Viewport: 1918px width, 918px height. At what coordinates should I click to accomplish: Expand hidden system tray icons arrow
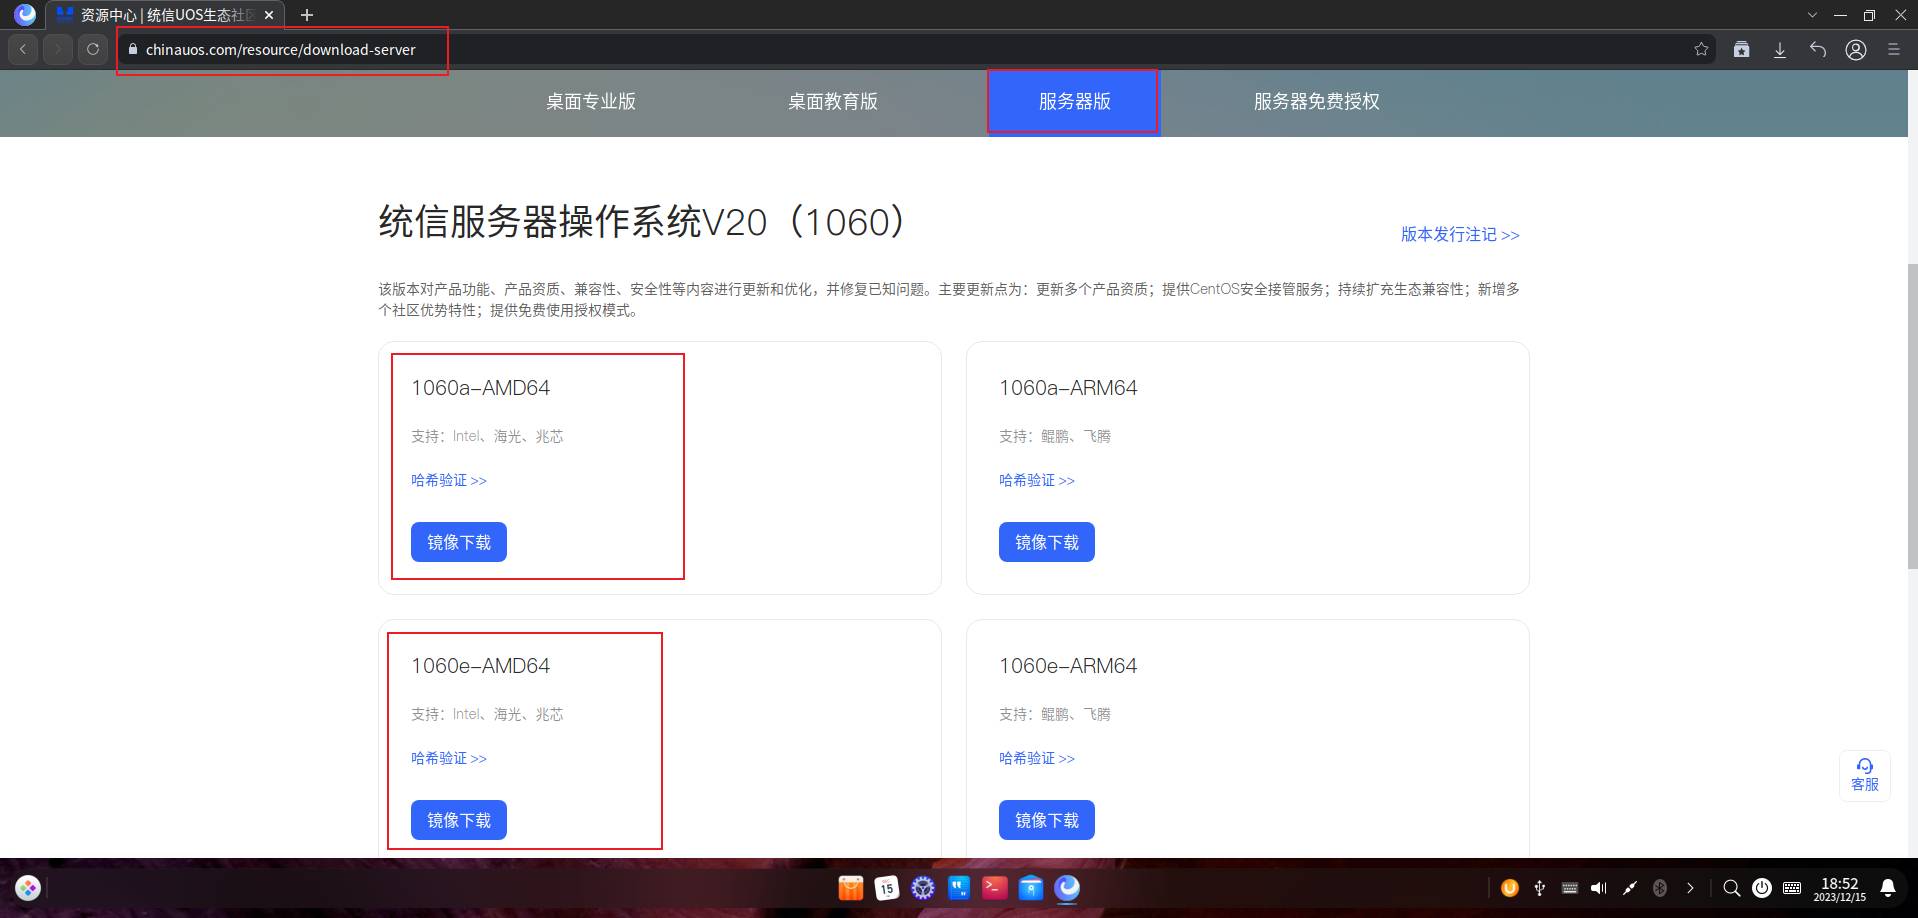click(1690, 888)
